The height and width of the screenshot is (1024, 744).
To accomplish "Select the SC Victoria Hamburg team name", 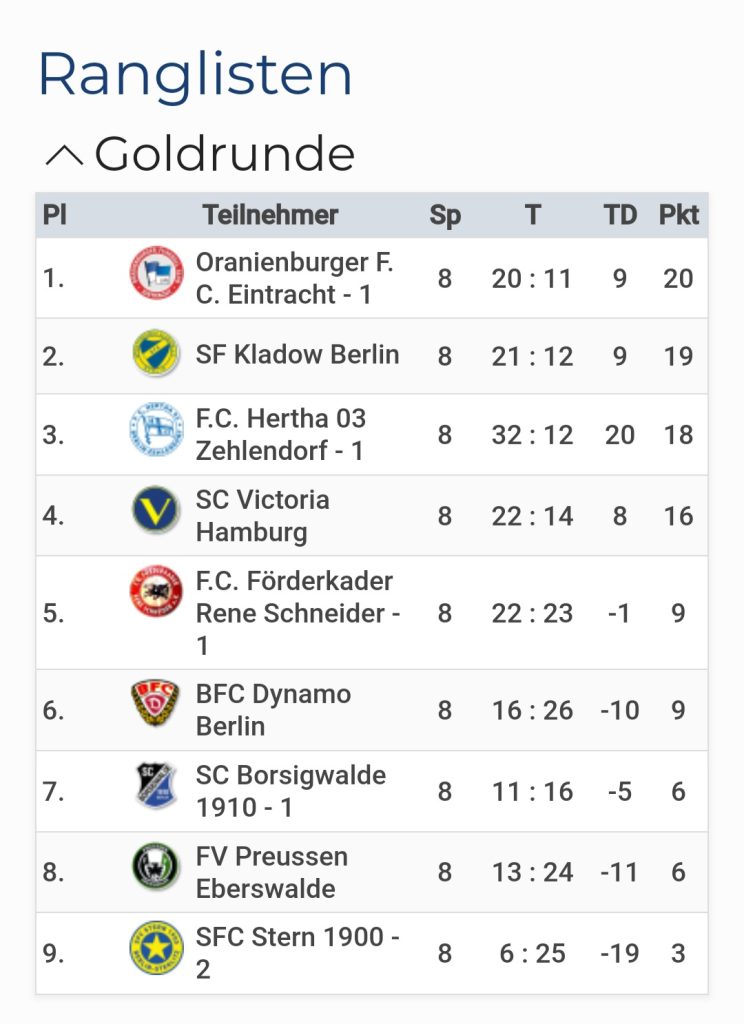I will click(x=262, y=516).
